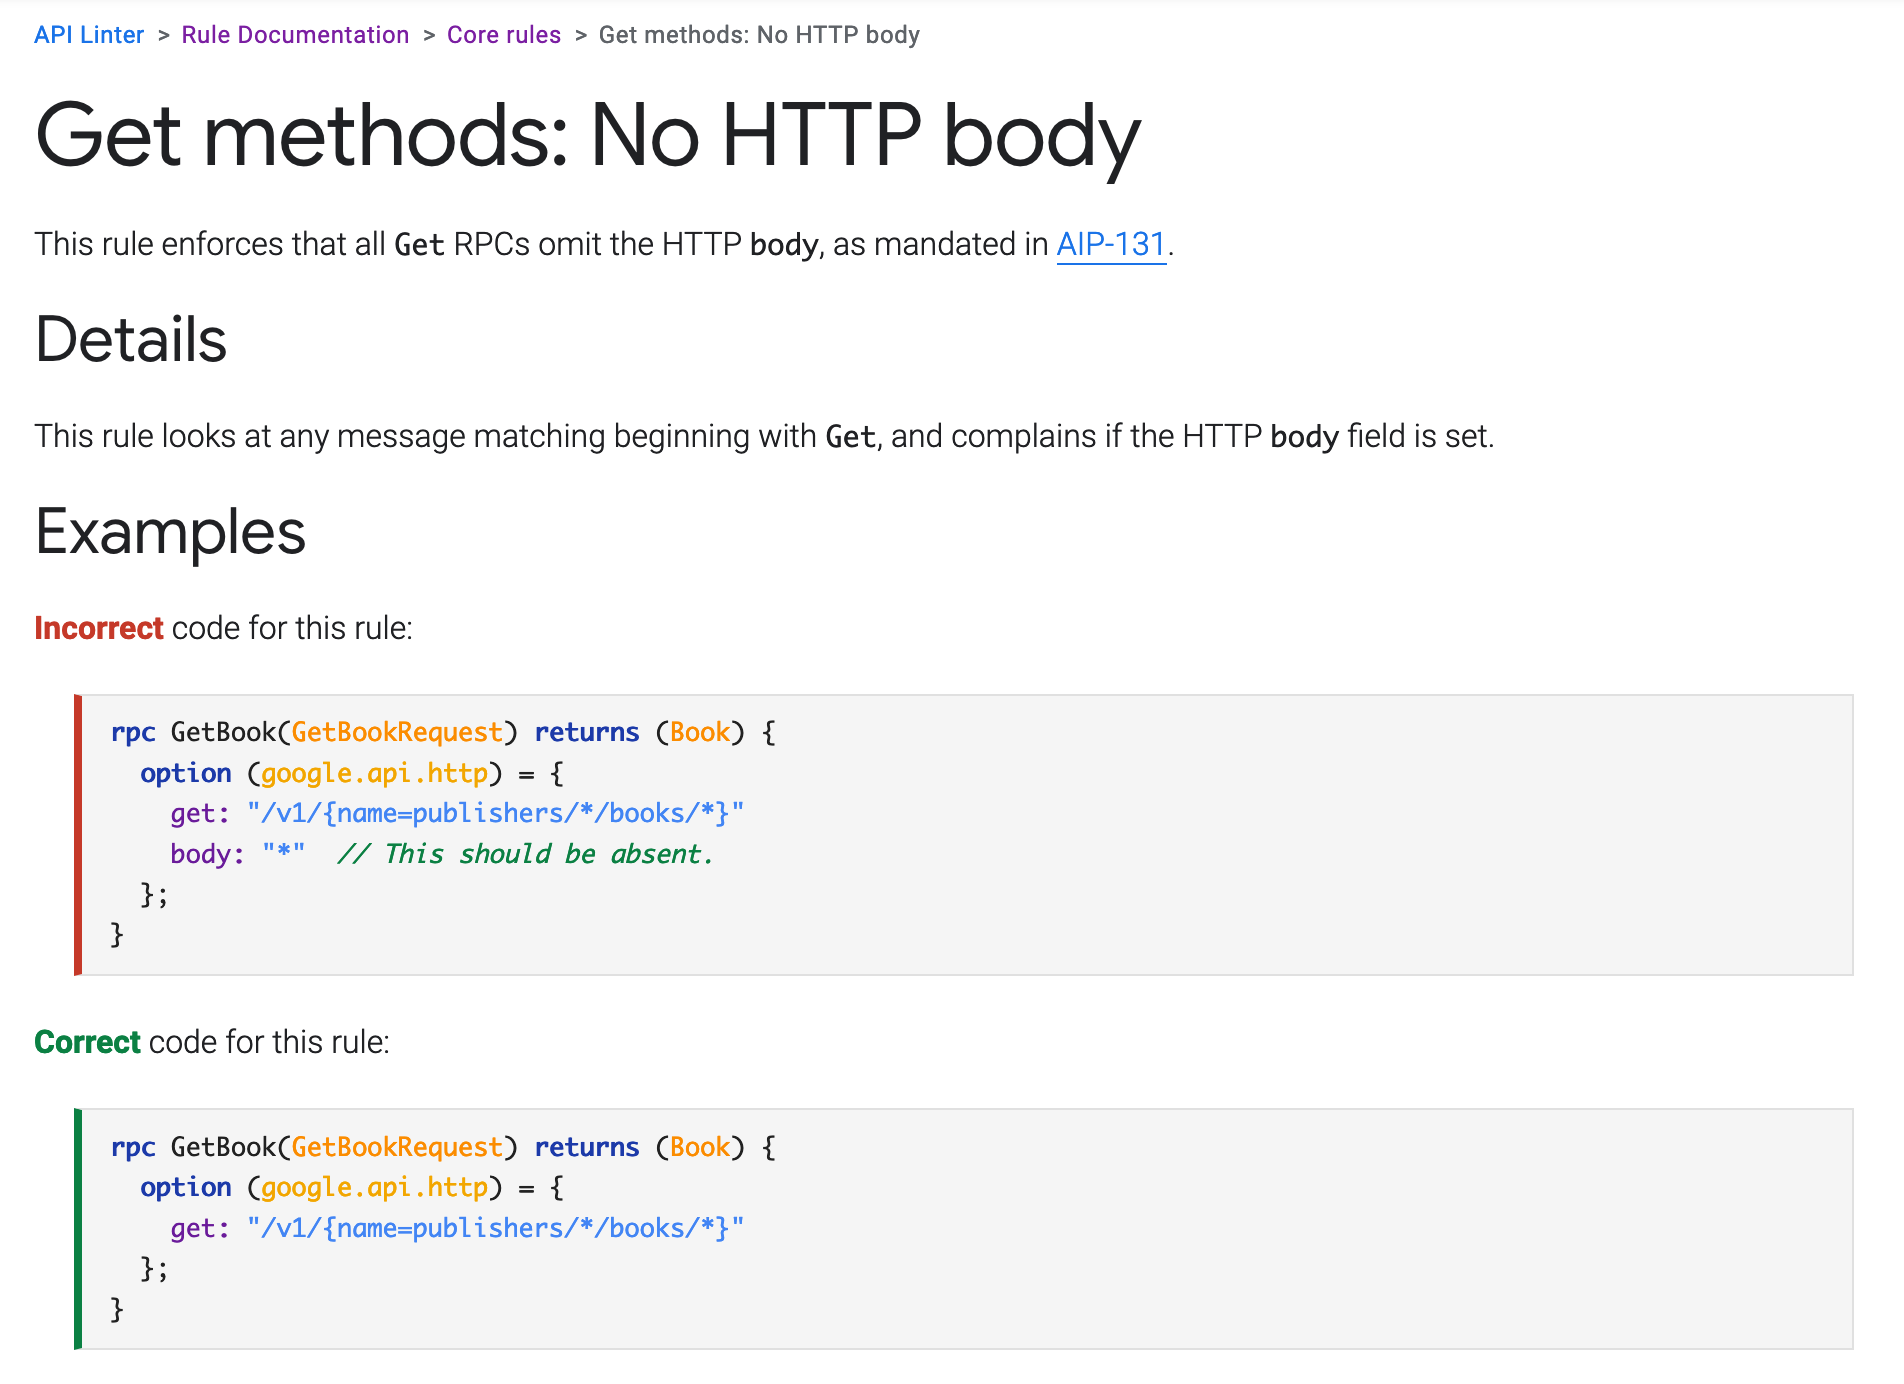Click GetBookRequest in the incorrect example

tap(396, 732)
